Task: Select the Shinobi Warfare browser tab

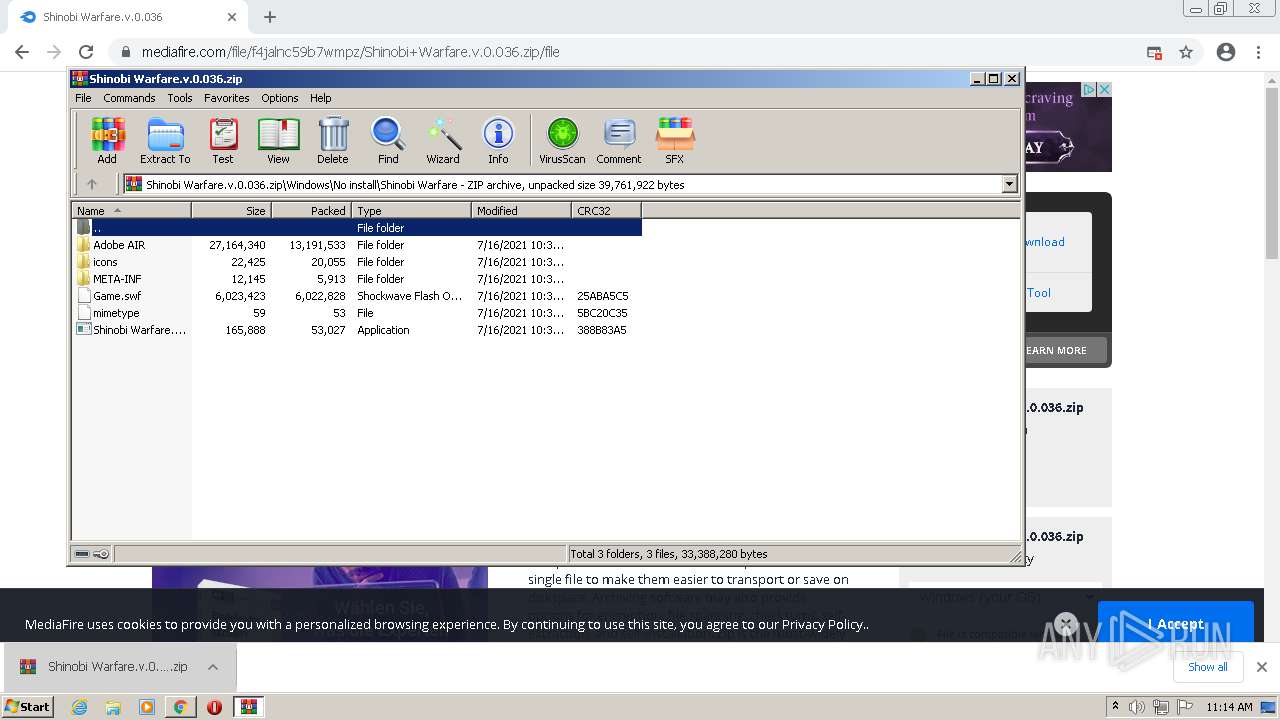Action: (x=125, y=17)
